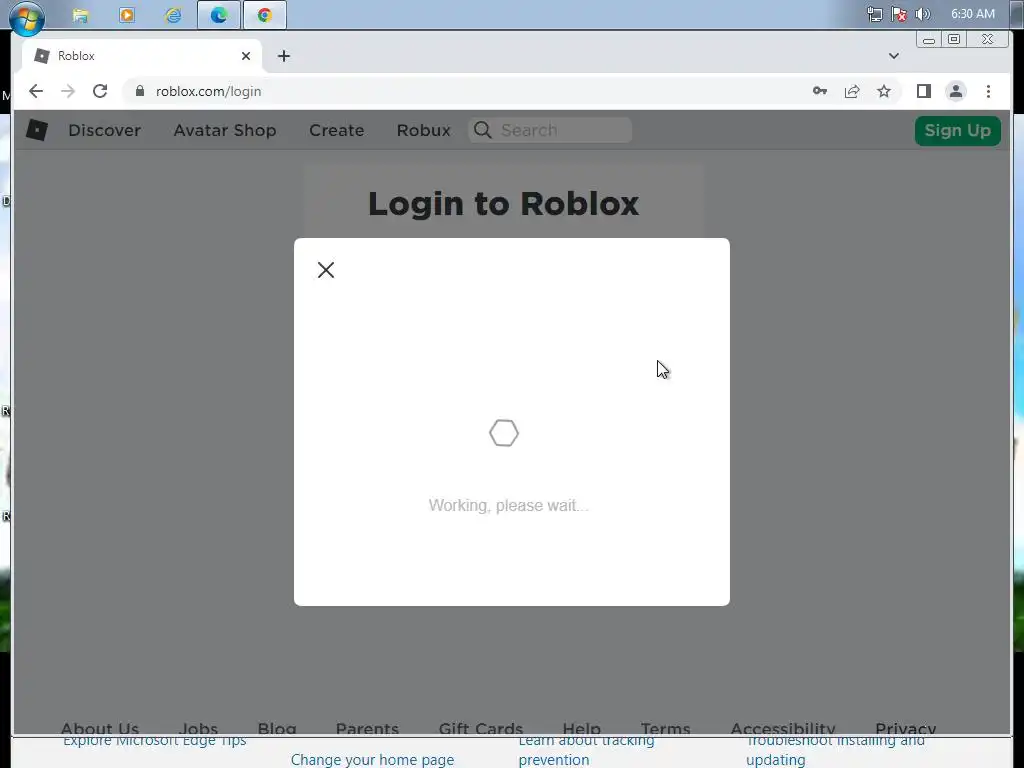Open Internet Explorer from the taskbar

point(173,15)
